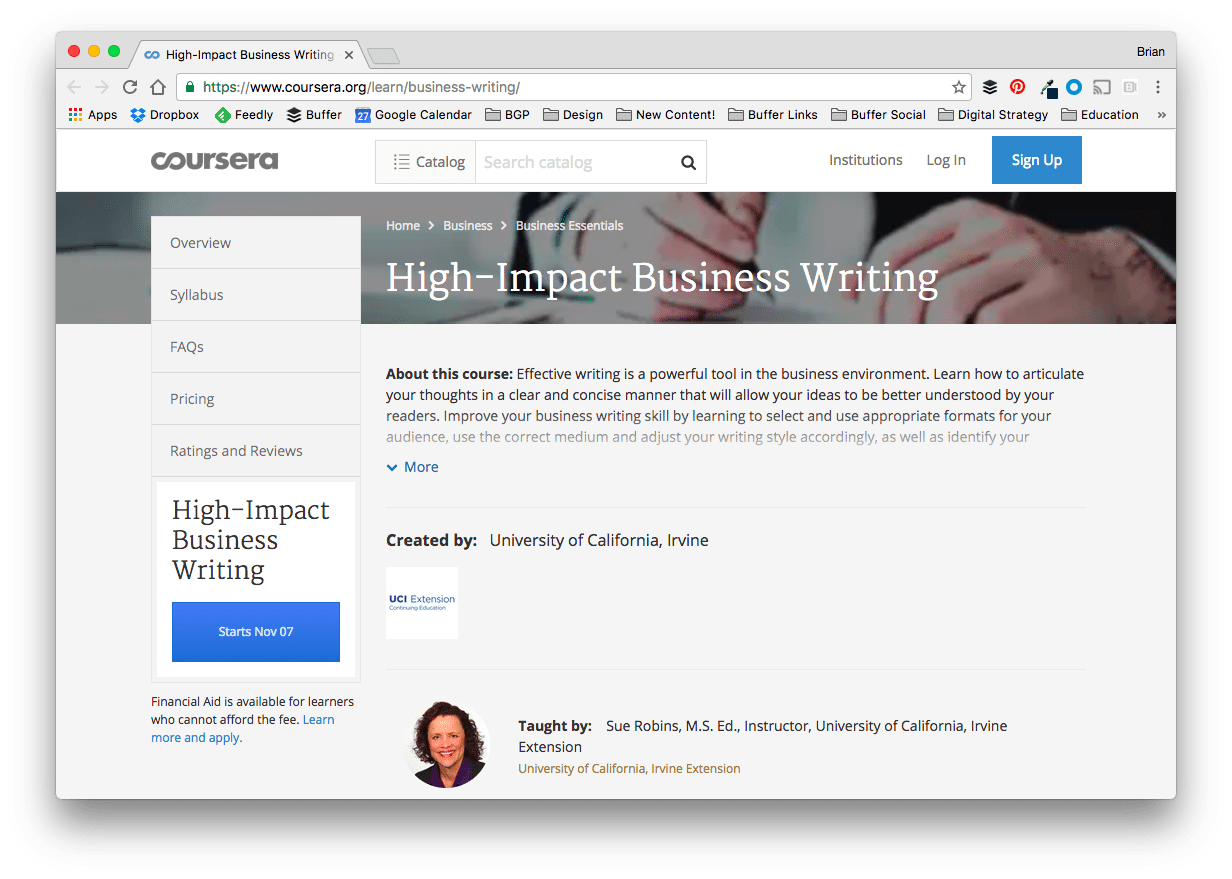
Task: Select Syllabus in the course sidebar
Action: 196,294
